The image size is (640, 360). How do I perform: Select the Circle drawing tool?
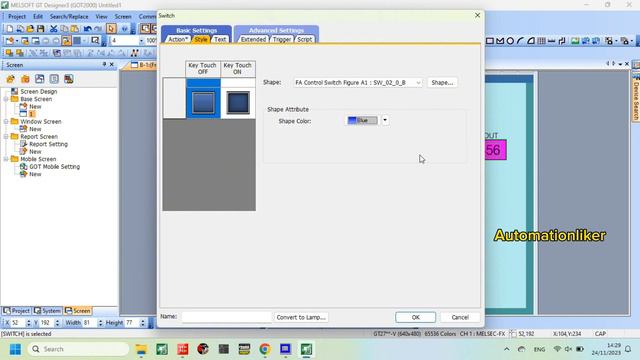(x=510, y=41)
